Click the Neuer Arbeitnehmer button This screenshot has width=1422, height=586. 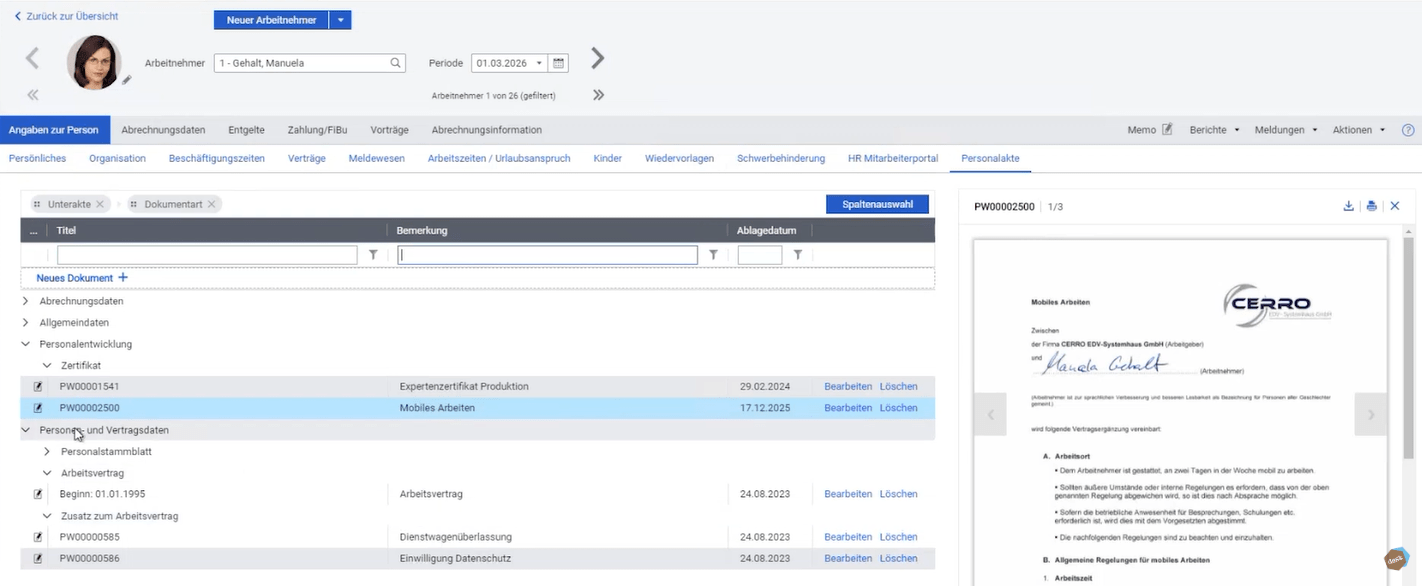269,19
